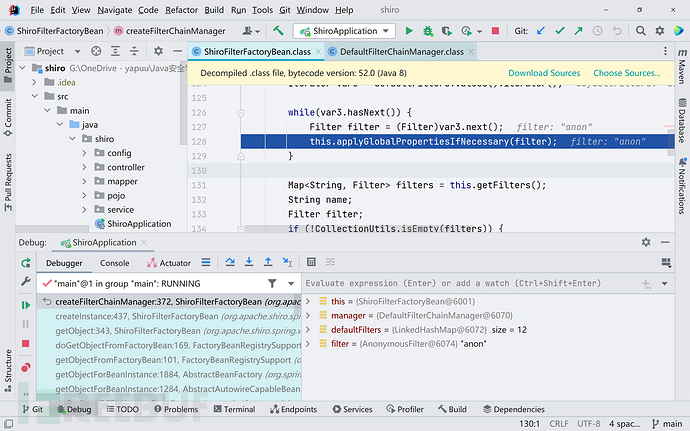Open Profiler tool window button

pos(405,409)
